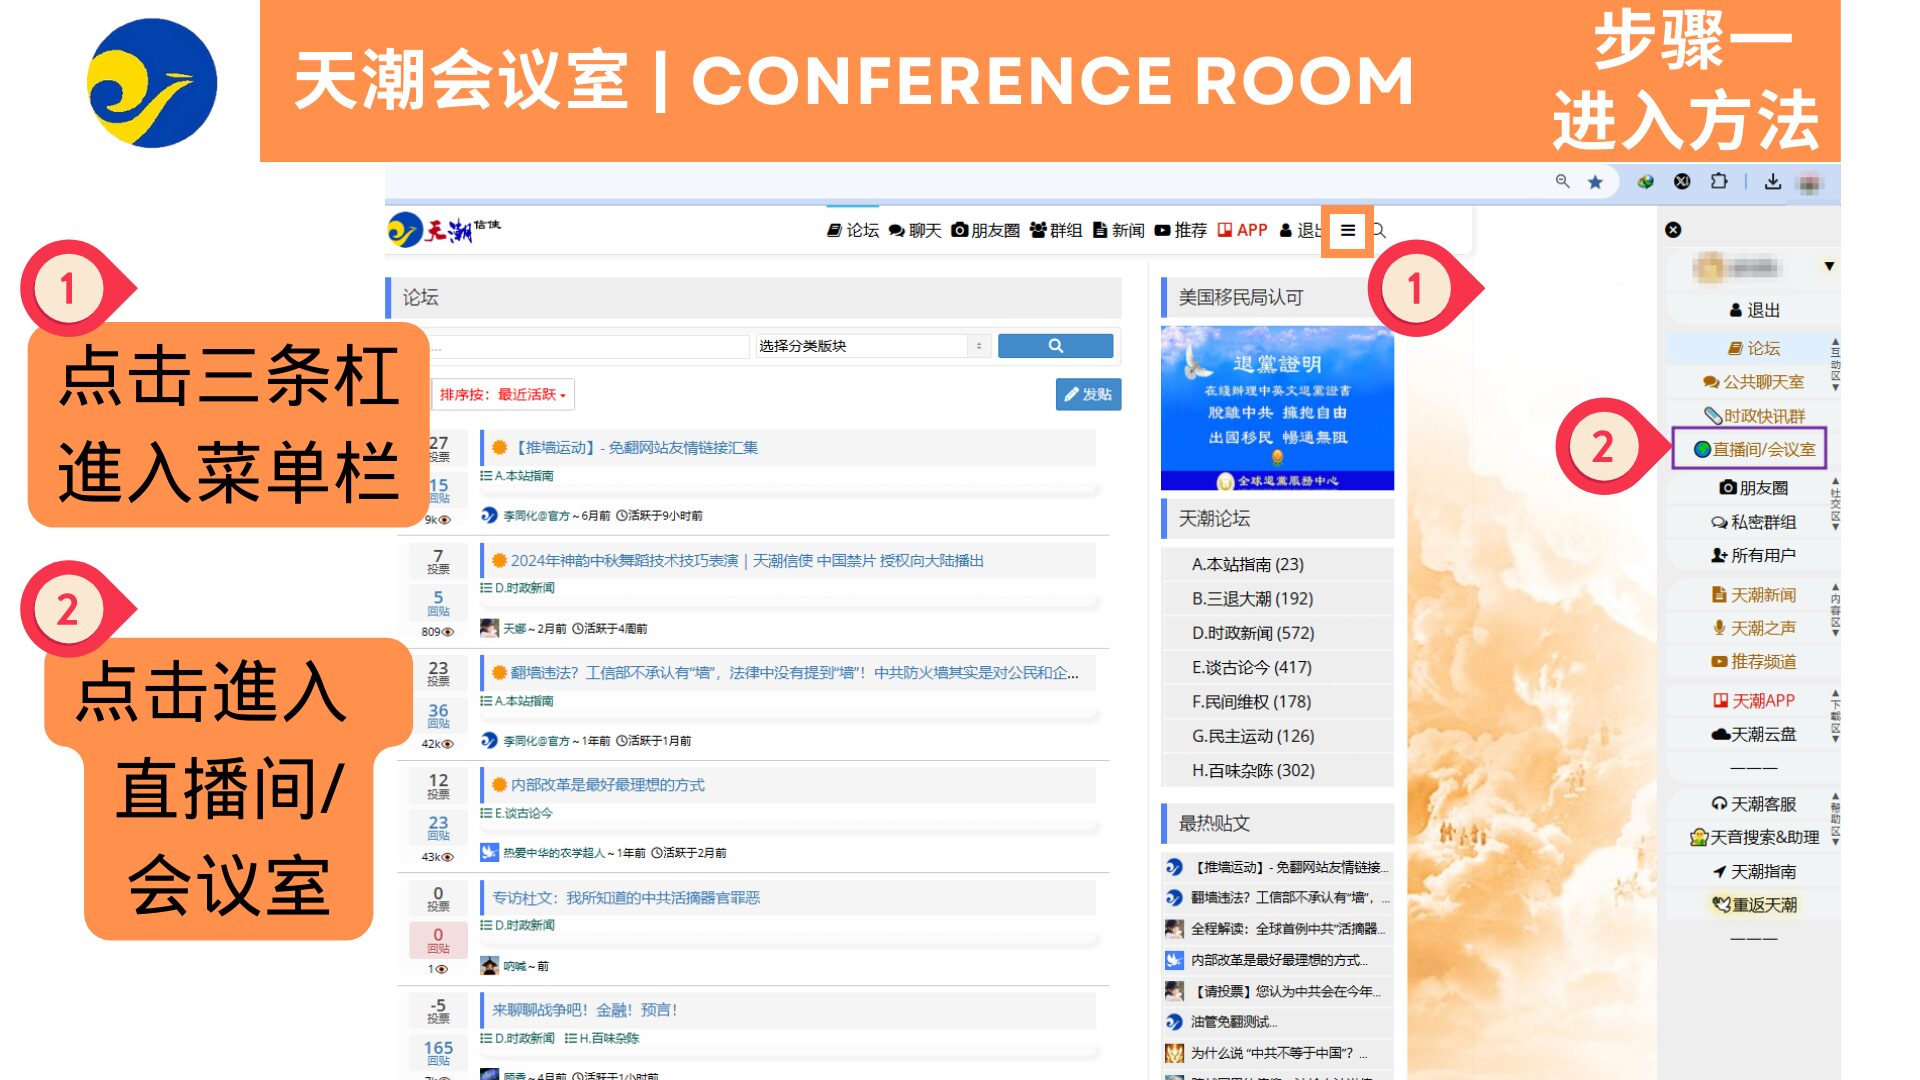Open the hamburger menu icon
Image resolution: width=1920 pixels, height=1080 pixels.
point(1347,231)
